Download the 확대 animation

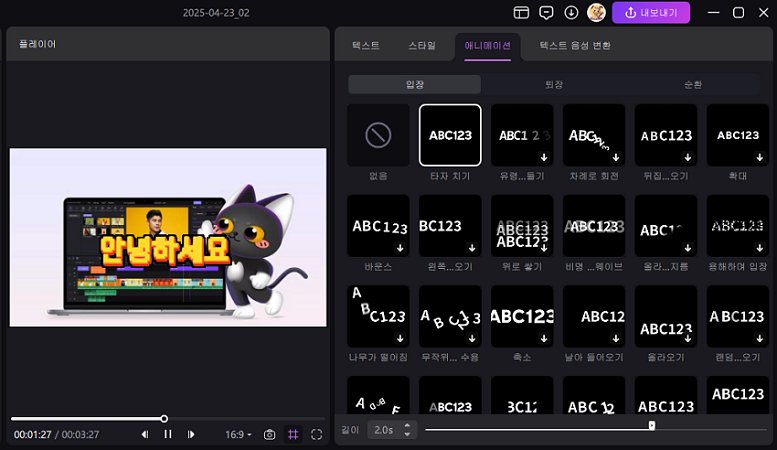pyautogui.click(x=759, y=157)
